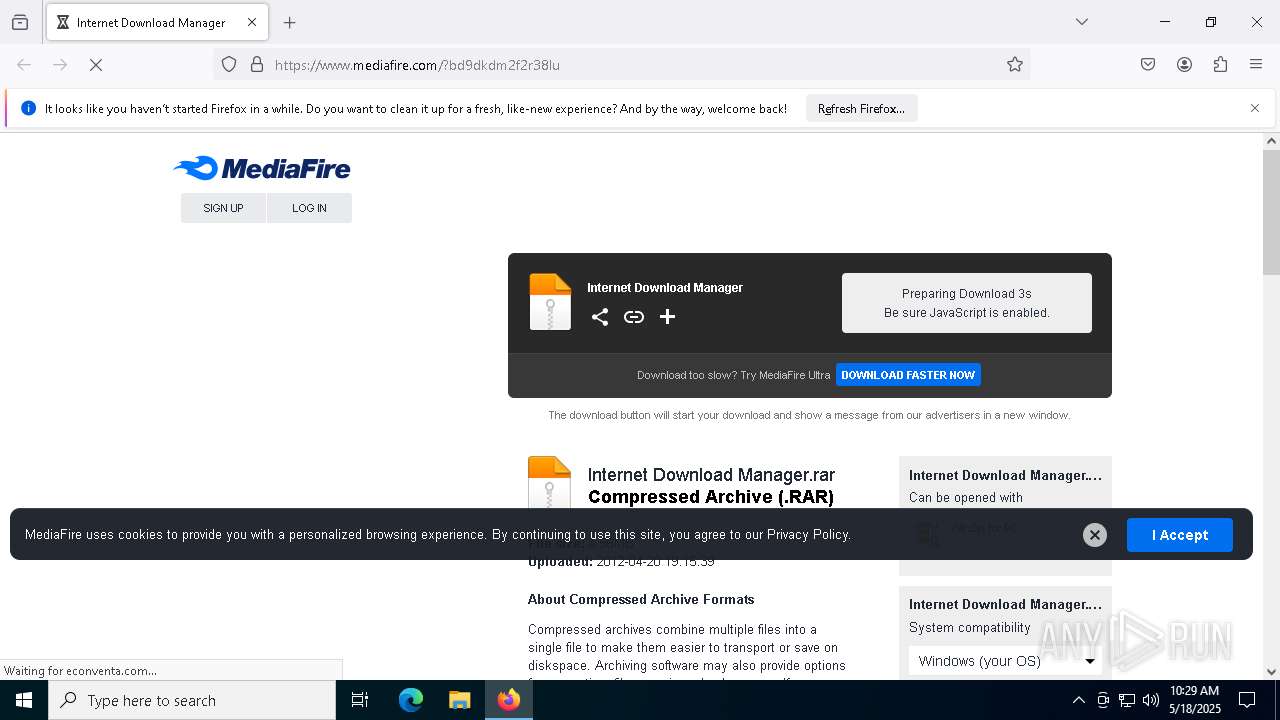
Task: Open Firefox account menu
Action: (x=1184, y=65)
